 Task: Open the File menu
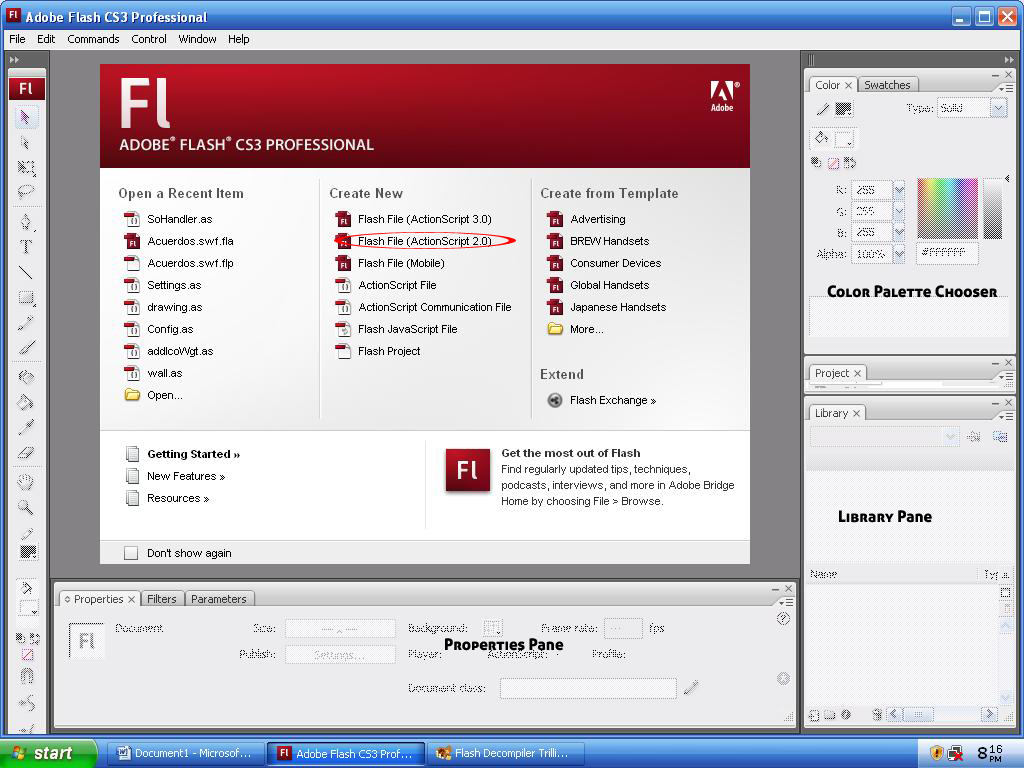tap(17, 39)
